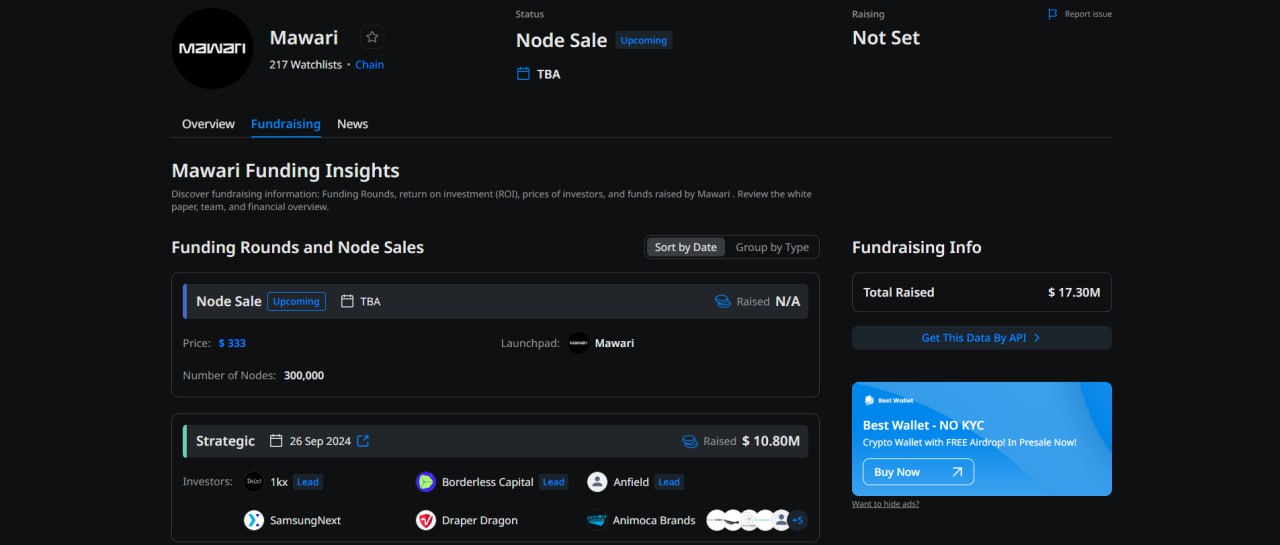Expand the +5 more investors badge
The image size is (1280, 545).
(797, 520)
